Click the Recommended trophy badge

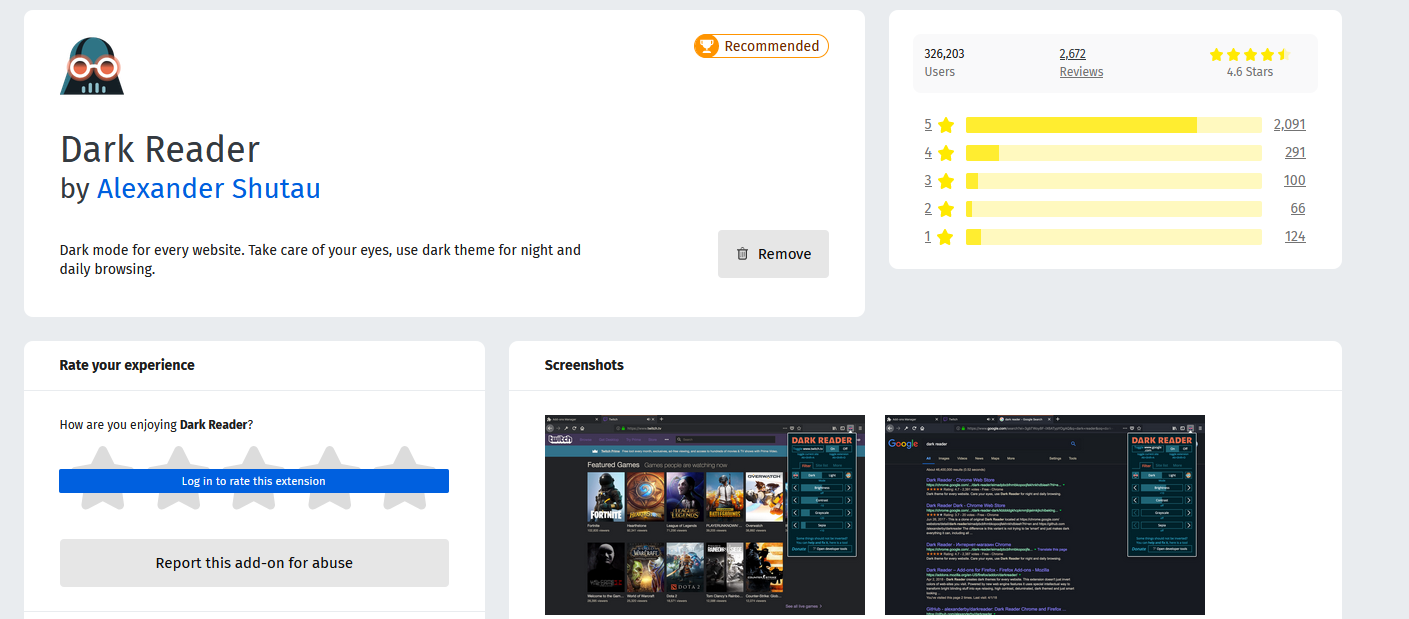[761, 46]
